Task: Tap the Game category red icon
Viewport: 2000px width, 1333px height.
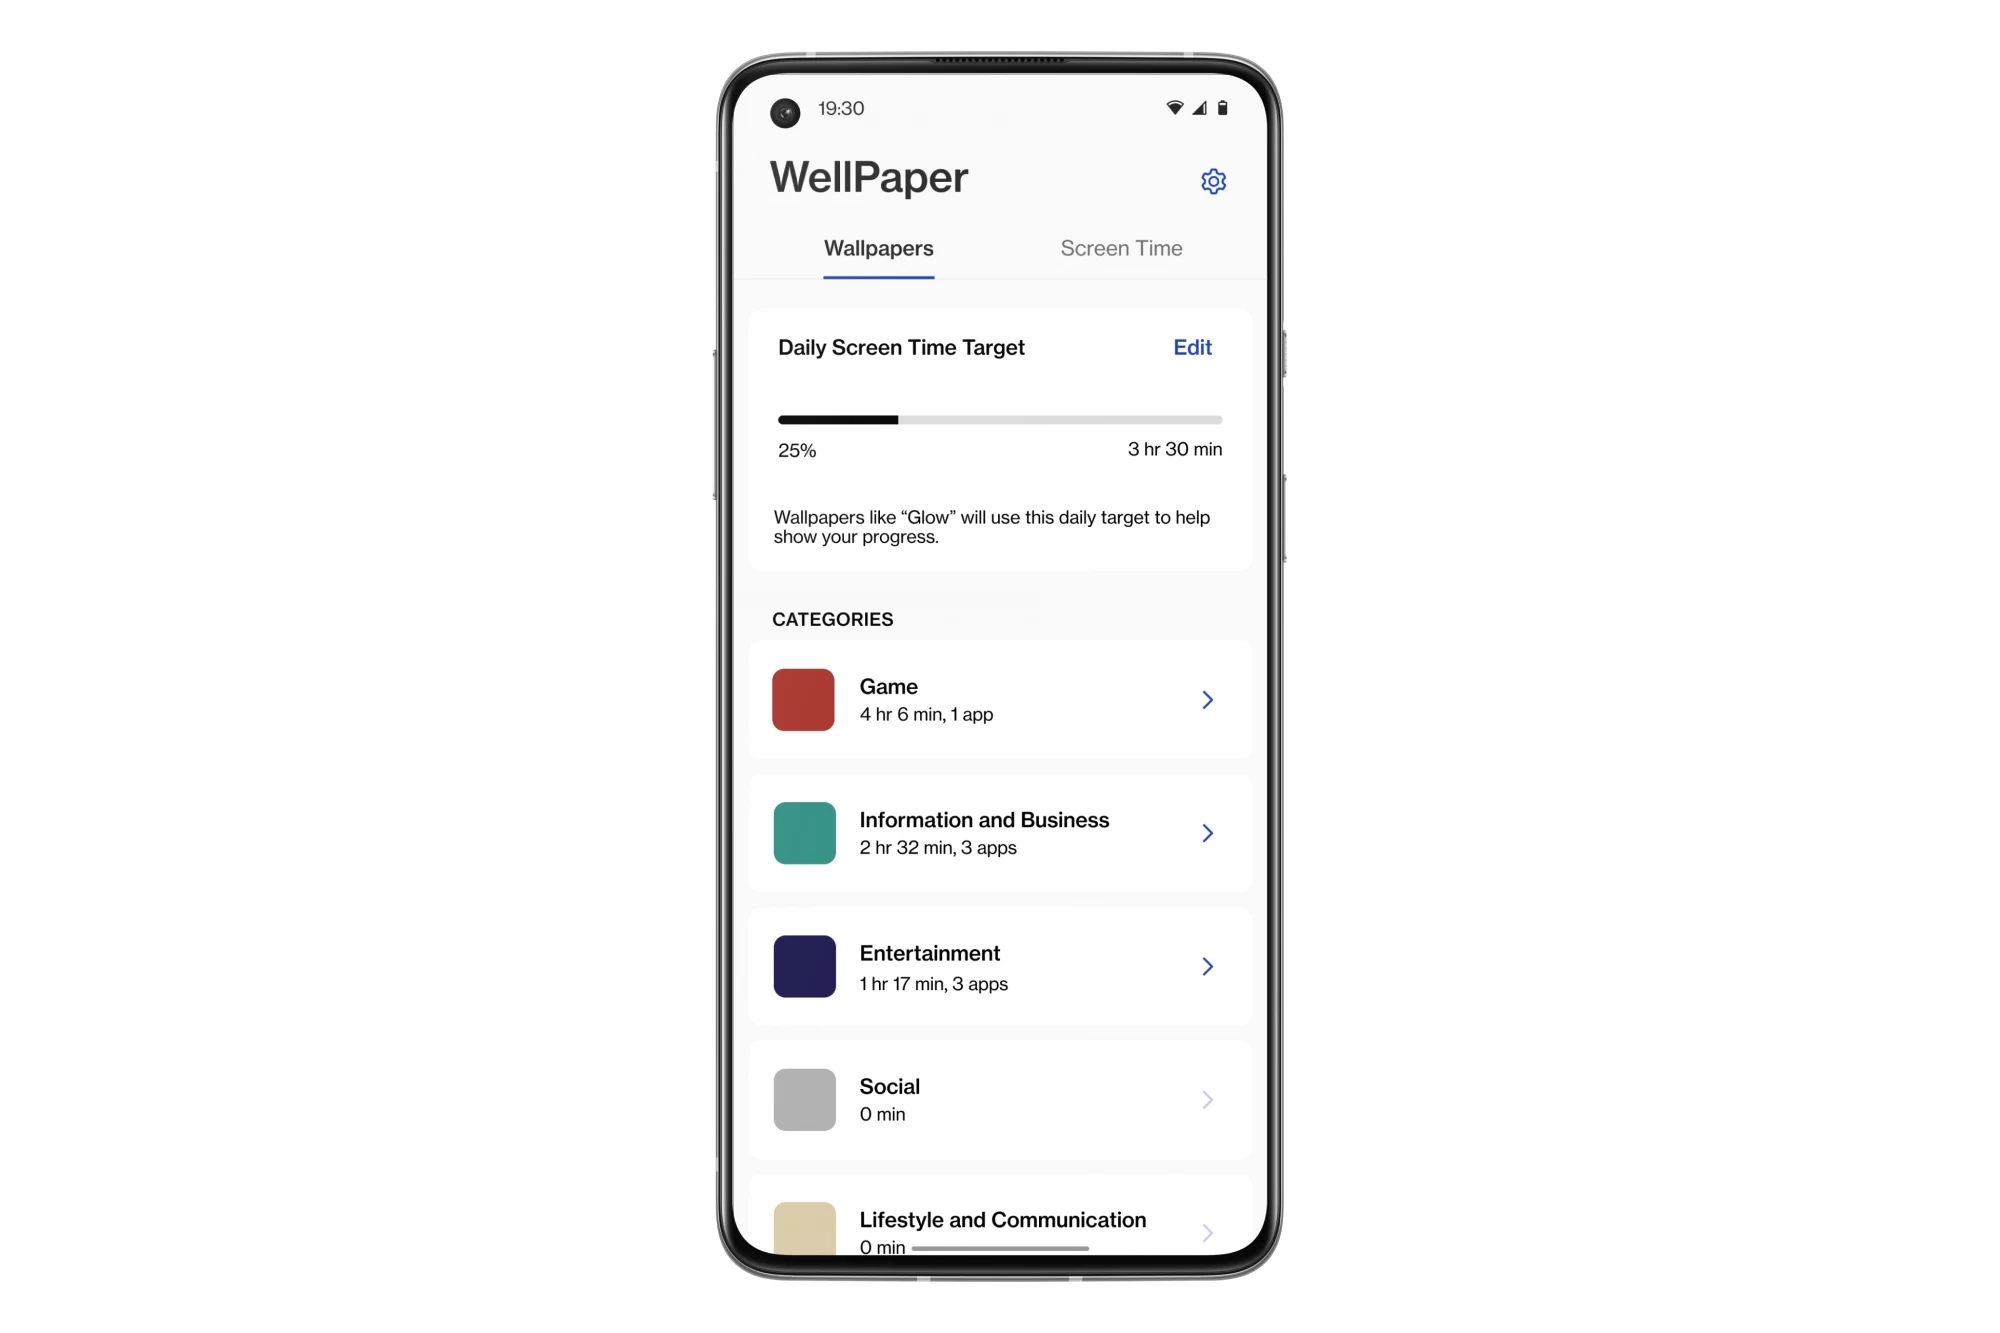Action: (803, 699)
